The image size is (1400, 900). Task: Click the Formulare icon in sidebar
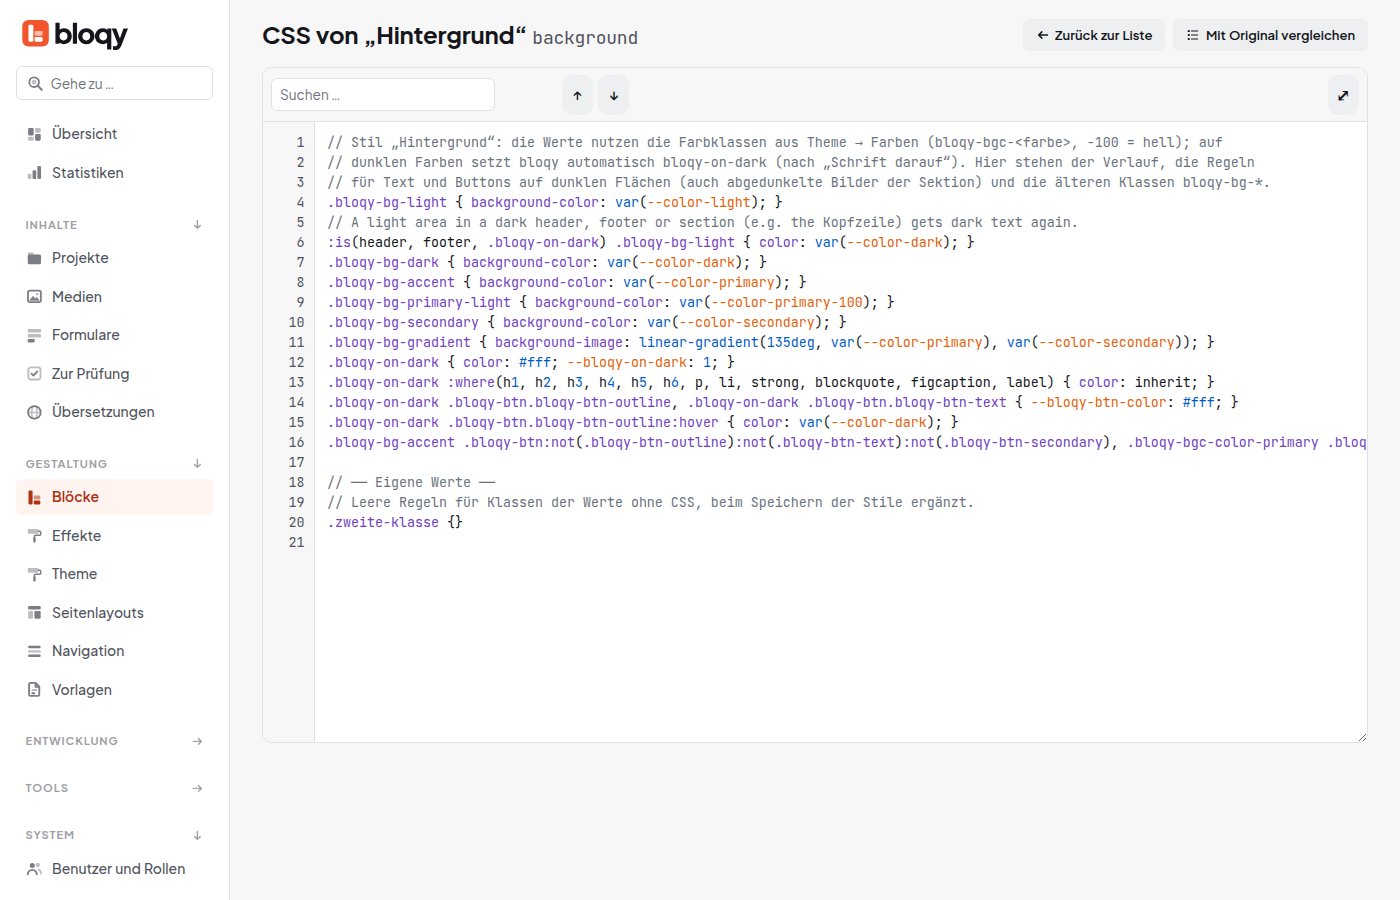[34, 335]
